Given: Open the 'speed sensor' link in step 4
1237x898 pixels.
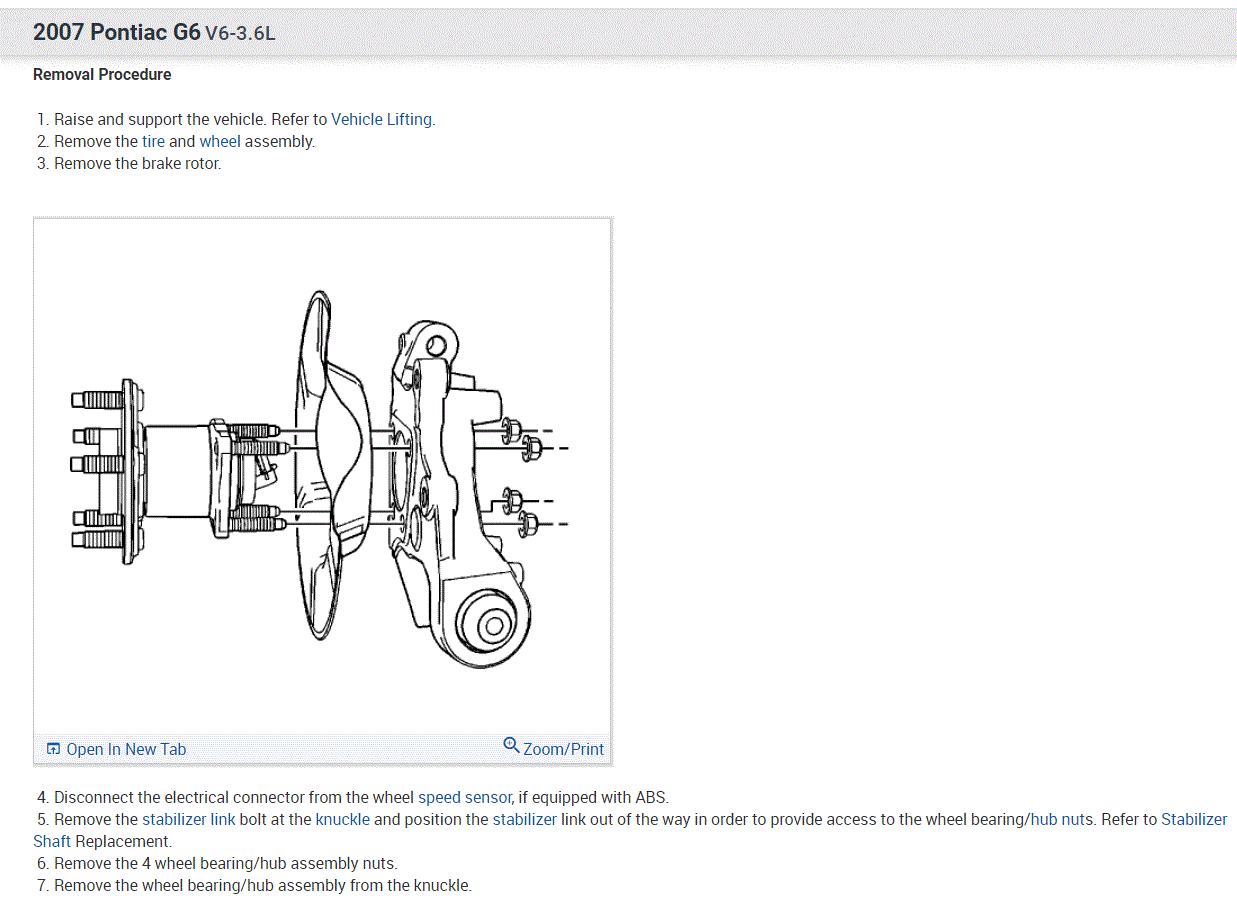Looking at the screenshot, I should (465, 797).
